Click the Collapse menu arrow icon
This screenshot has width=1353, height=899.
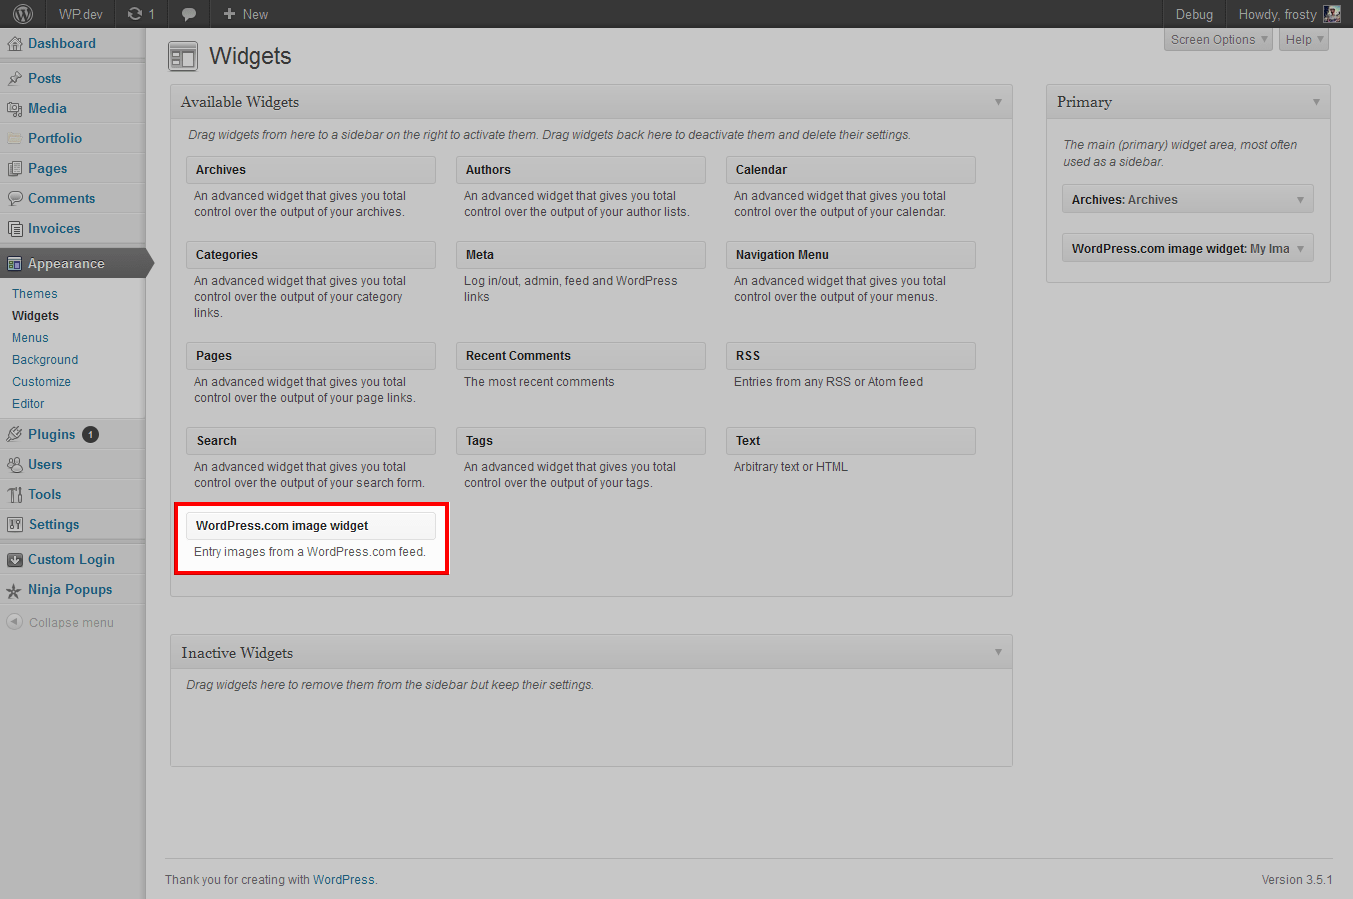point(14,622)
